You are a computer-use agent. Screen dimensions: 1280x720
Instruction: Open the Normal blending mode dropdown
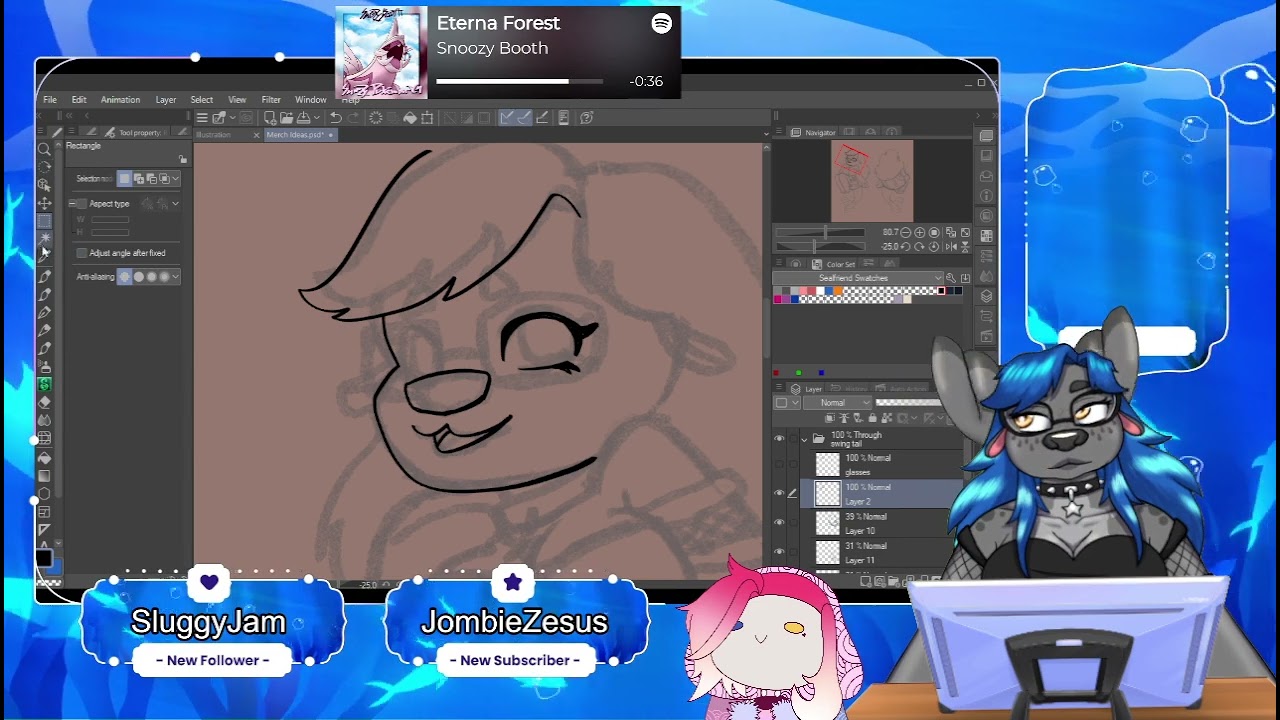coord(837,402)
